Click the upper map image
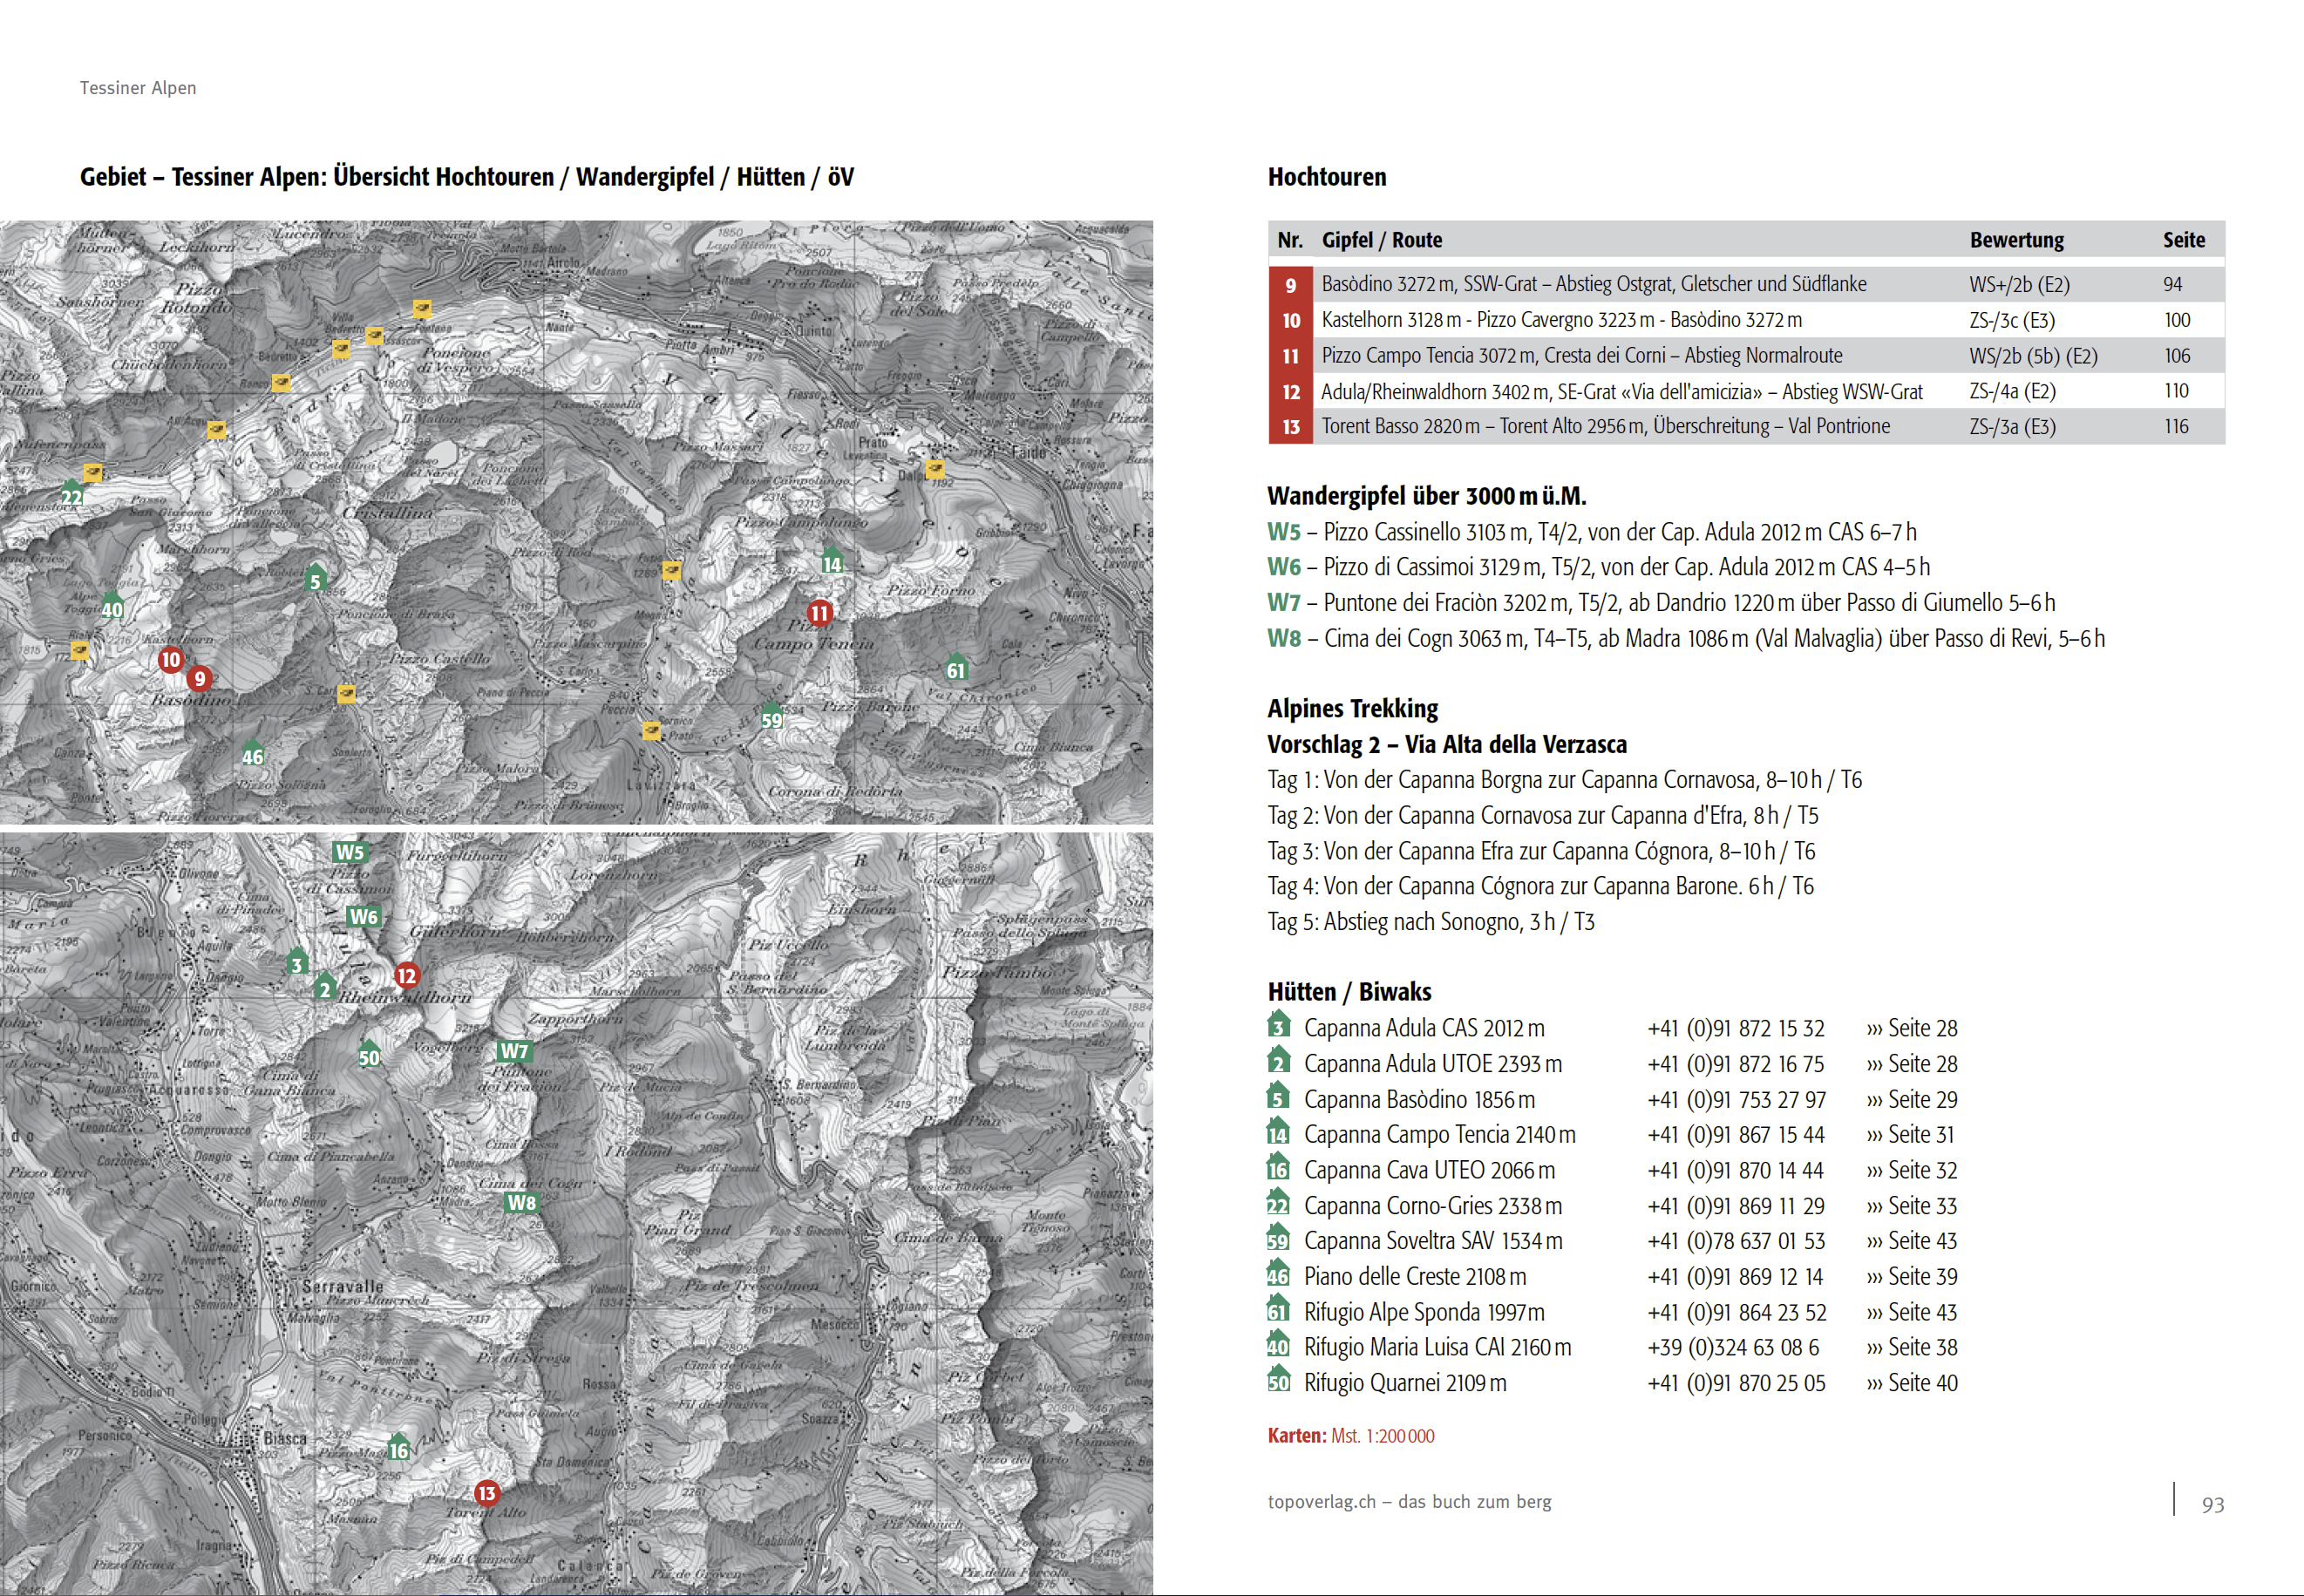2304x1596 pixels. 576,522
